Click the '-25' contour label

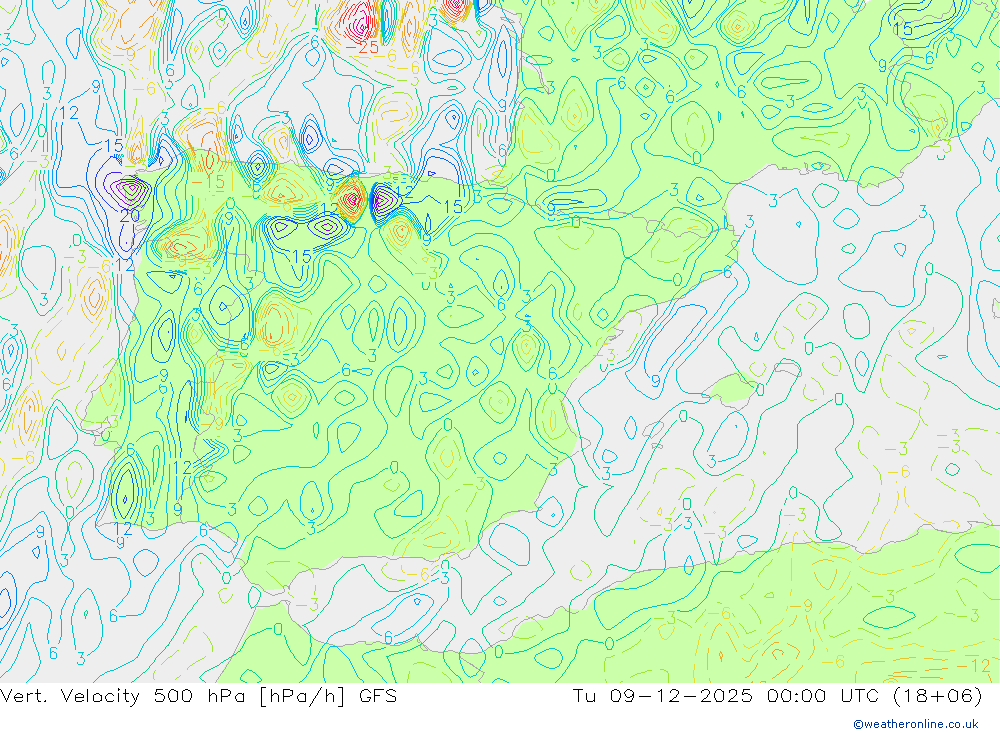pos(362,47)
